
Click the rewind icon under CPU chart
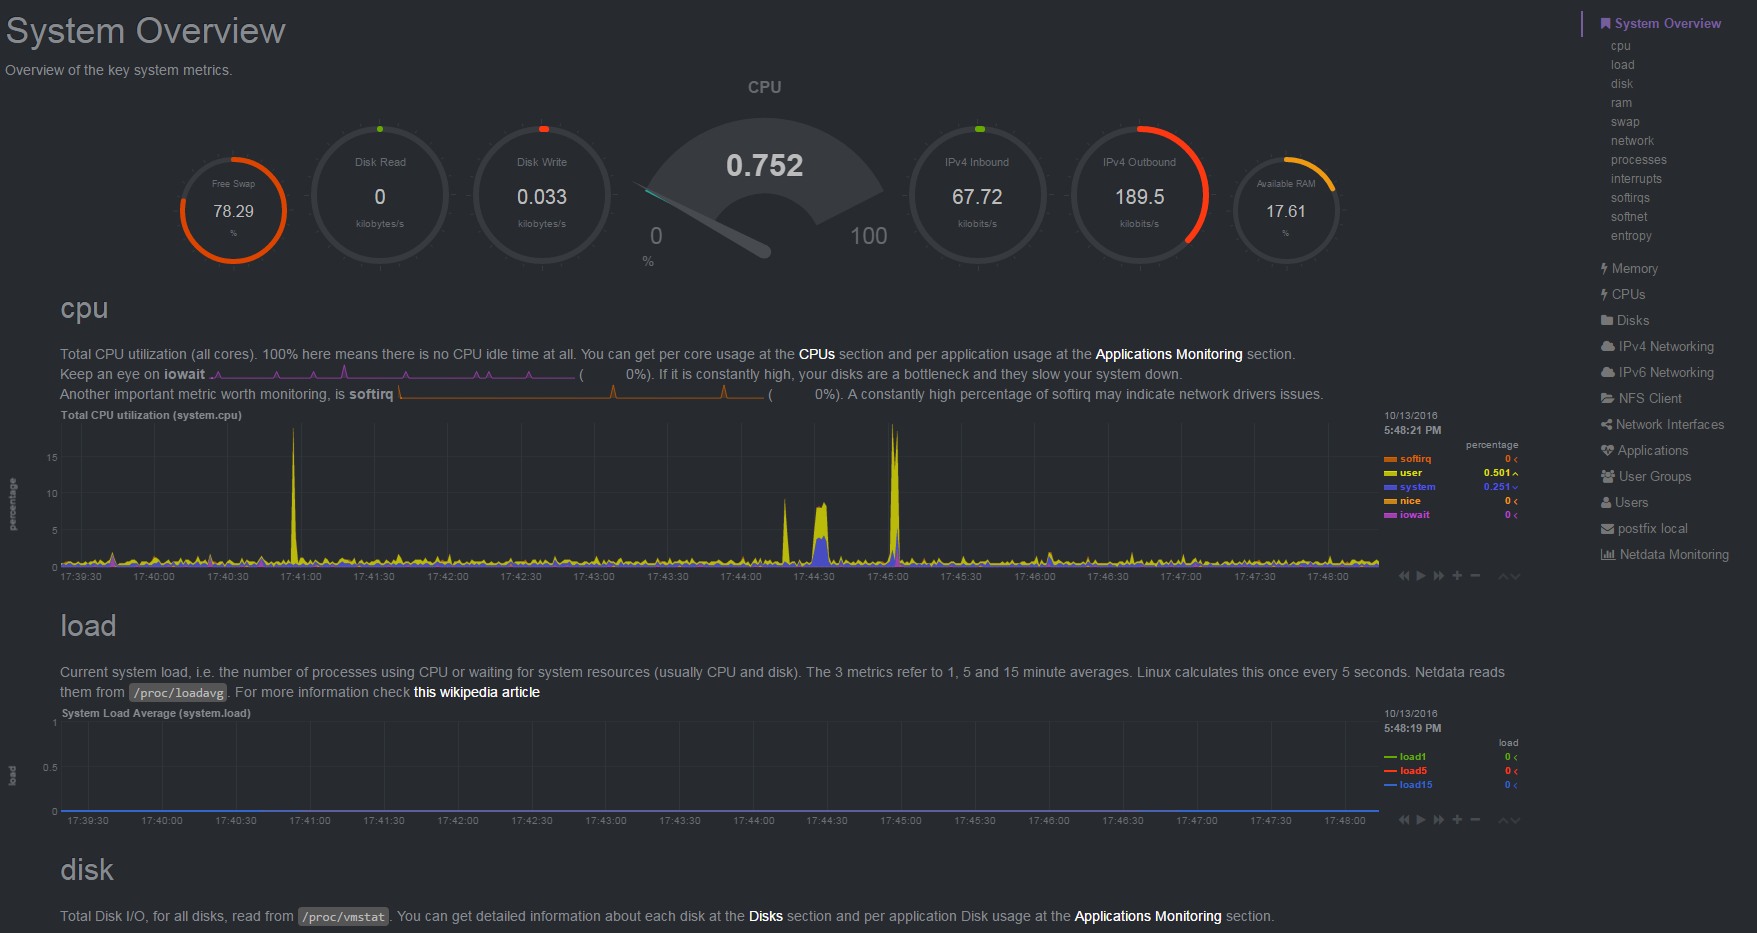1404,576
